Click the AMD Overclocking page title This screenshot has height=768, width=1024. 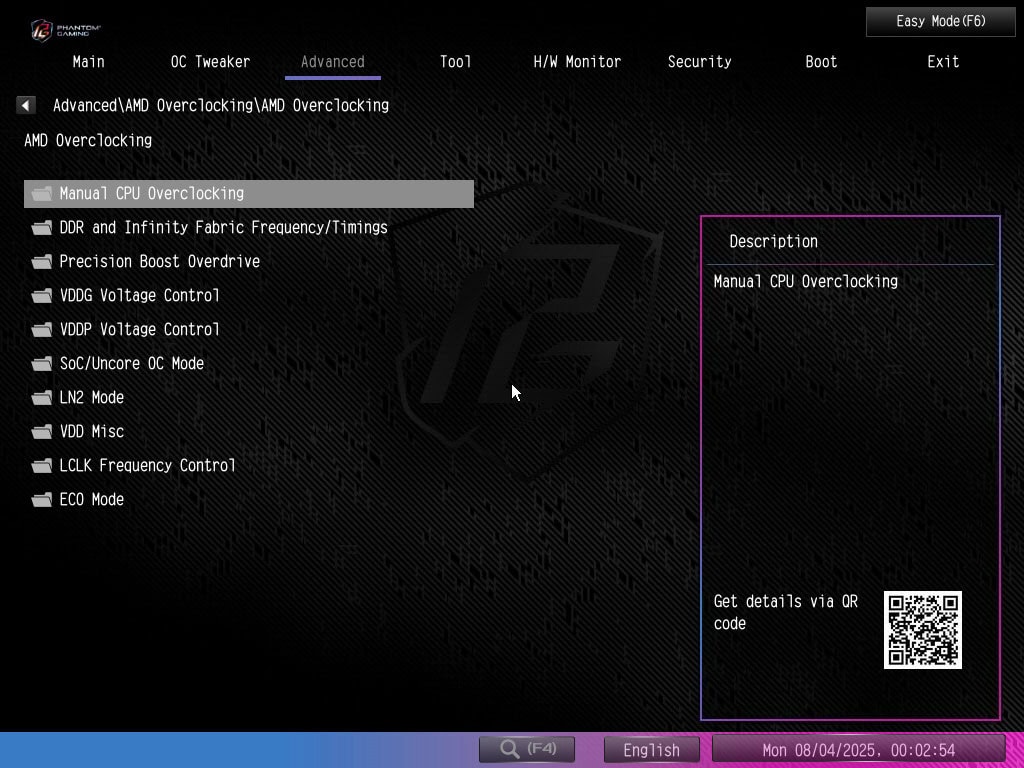(88, 140)
